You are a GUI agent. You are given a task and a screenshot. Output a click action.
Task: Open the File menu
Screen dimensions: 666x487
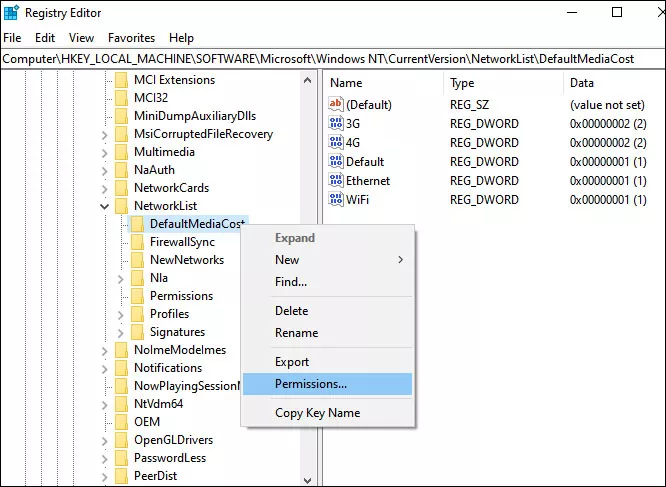coord(12,38)
